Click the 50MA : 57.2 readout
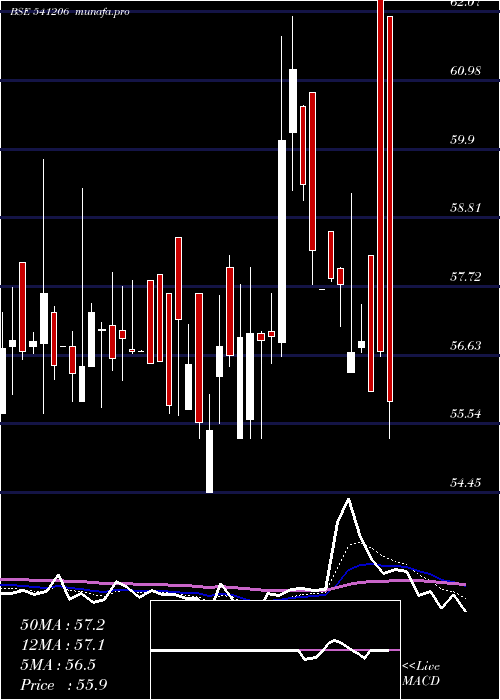Viewport: 500px width, 700px height. click(62, 625)
